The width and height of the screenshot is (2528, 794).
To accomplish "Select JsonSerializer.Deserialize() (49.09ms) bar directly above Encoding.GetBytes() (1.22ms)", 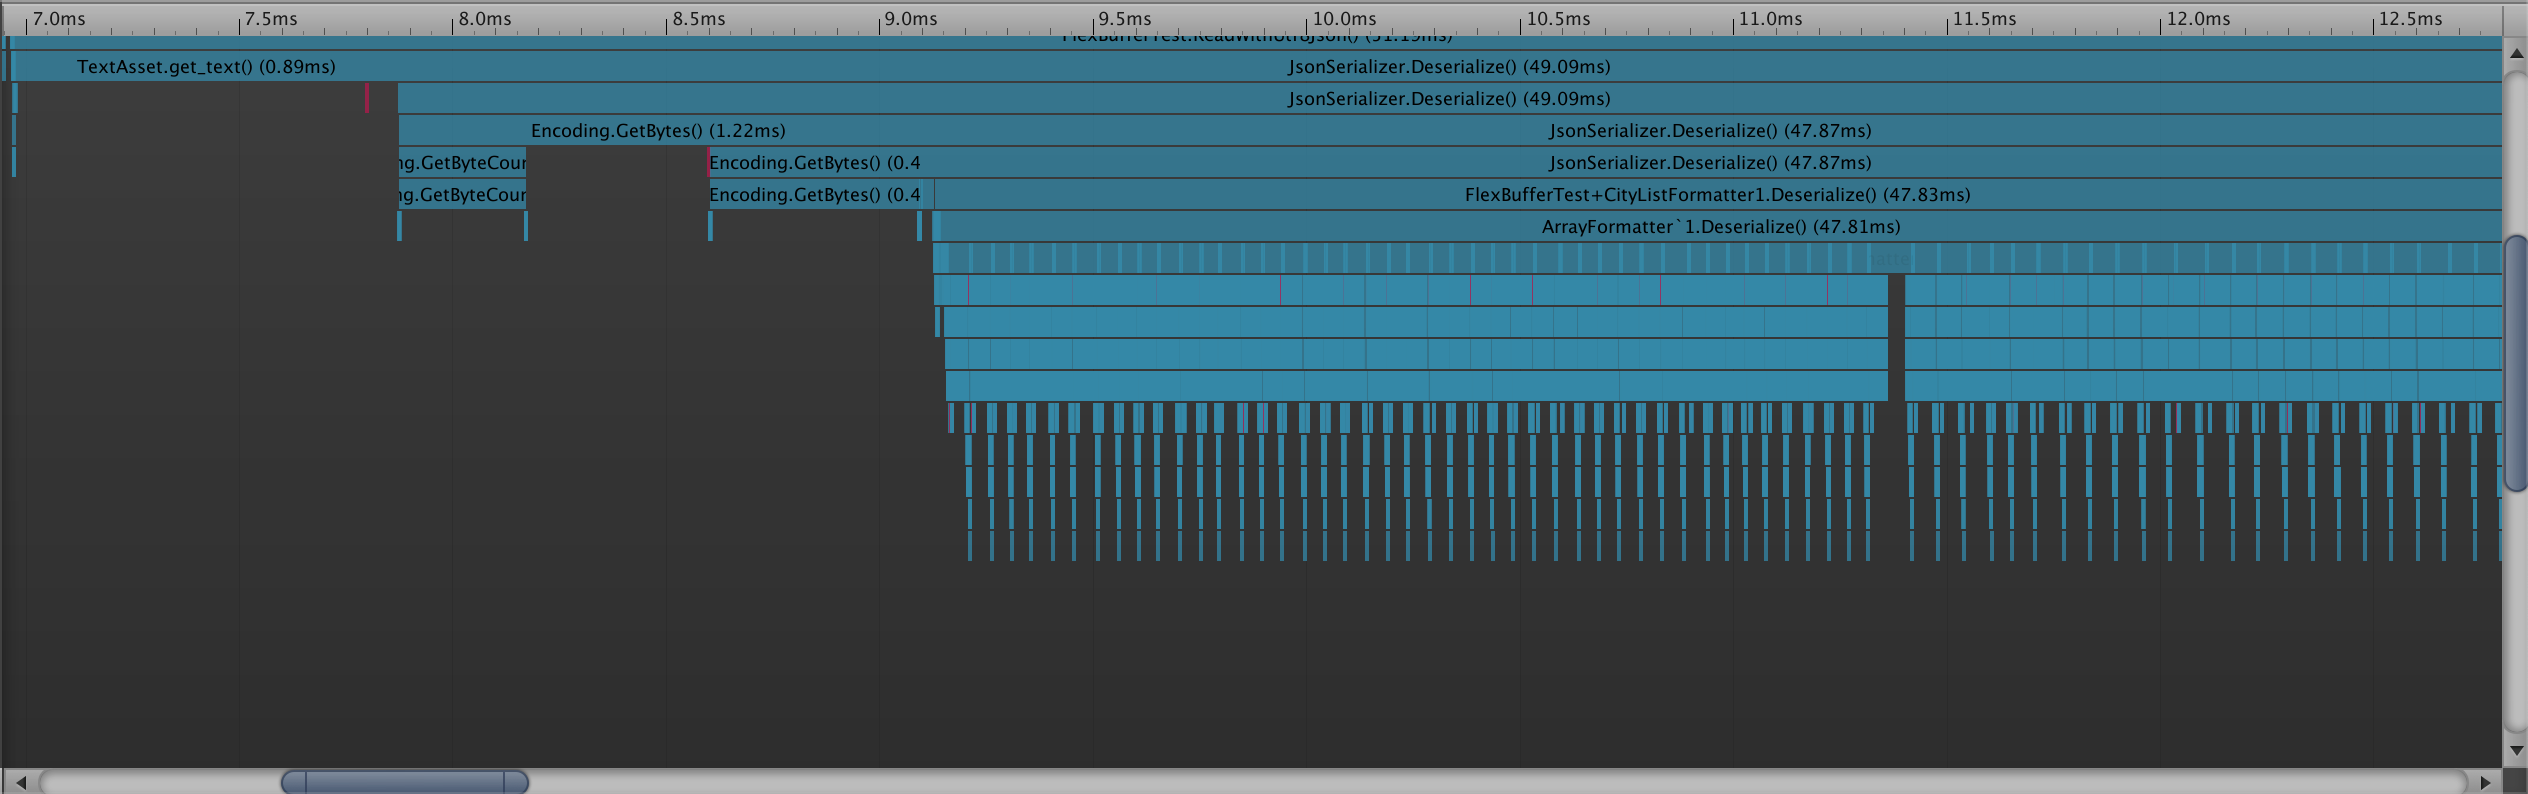I will (1449, 99).
